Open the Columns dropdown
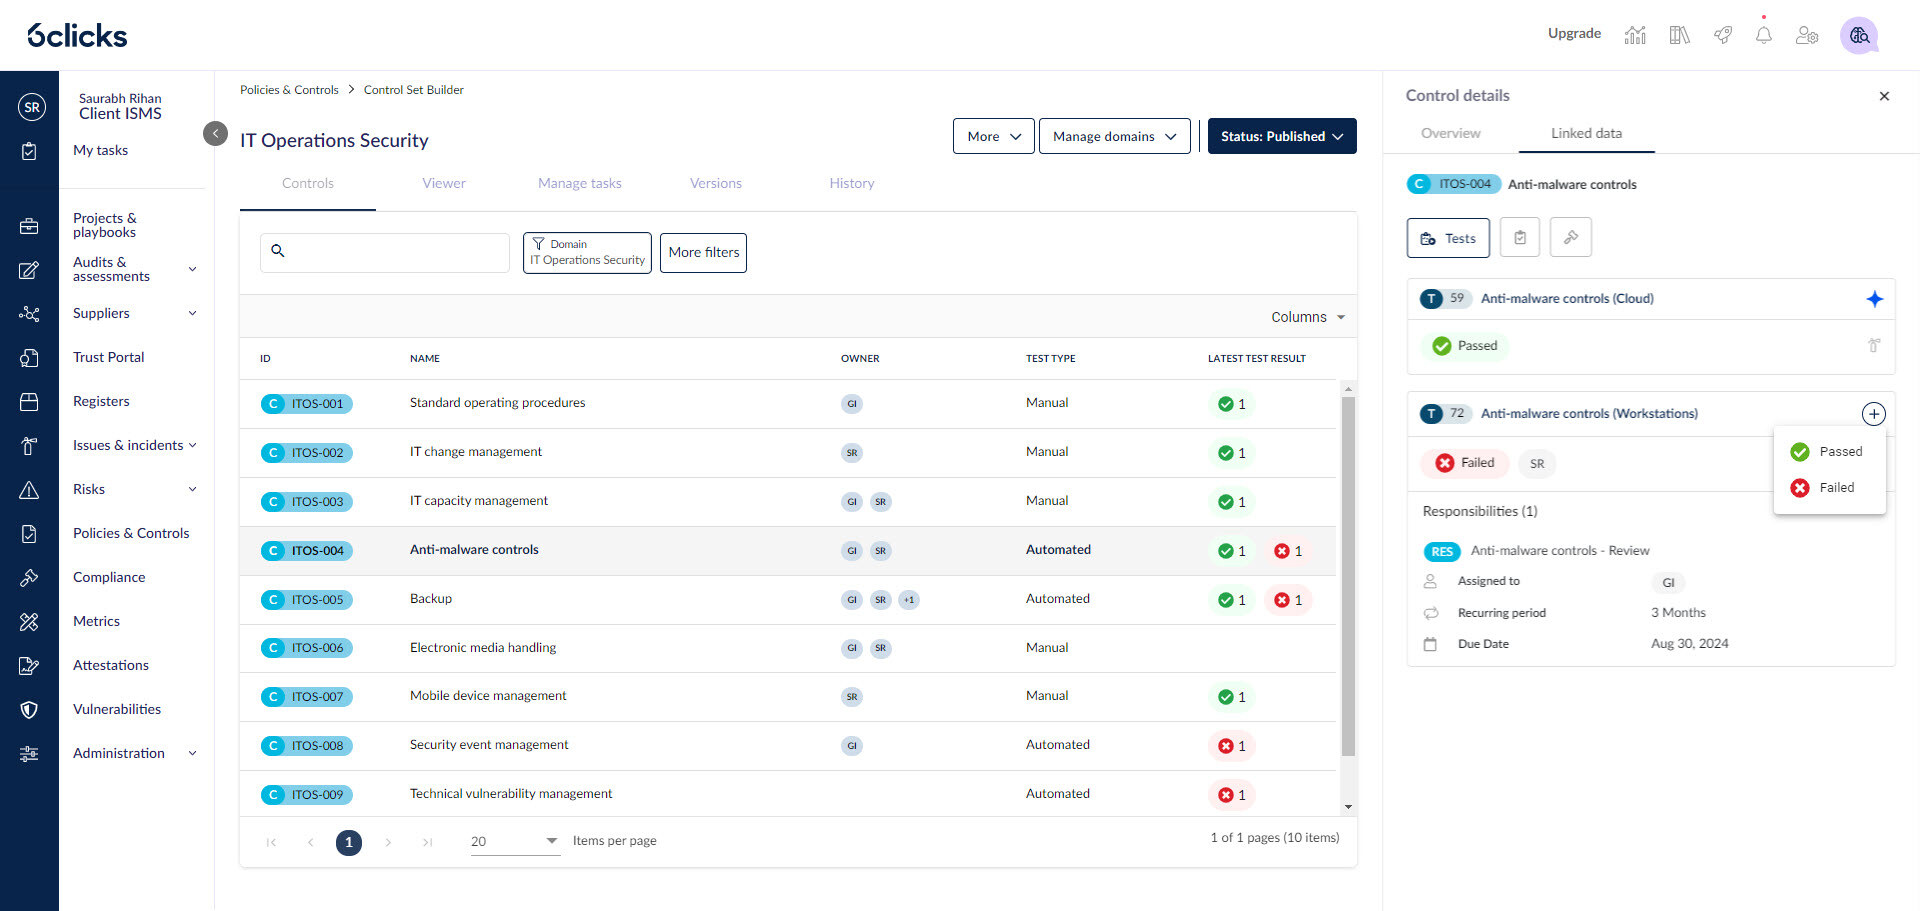Screen dimensions: 1920x911 pyautogui.click(x=1307, y=317)
